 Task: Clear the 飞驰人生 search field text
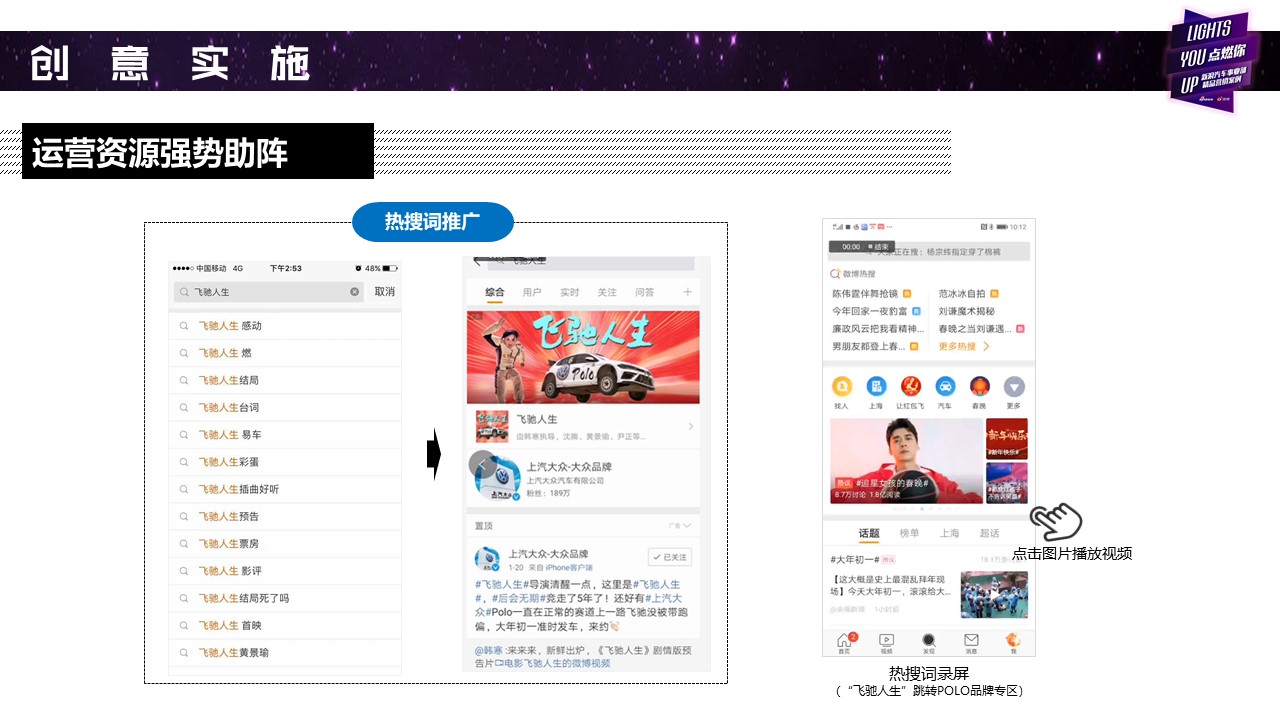(x=354, y=292)
